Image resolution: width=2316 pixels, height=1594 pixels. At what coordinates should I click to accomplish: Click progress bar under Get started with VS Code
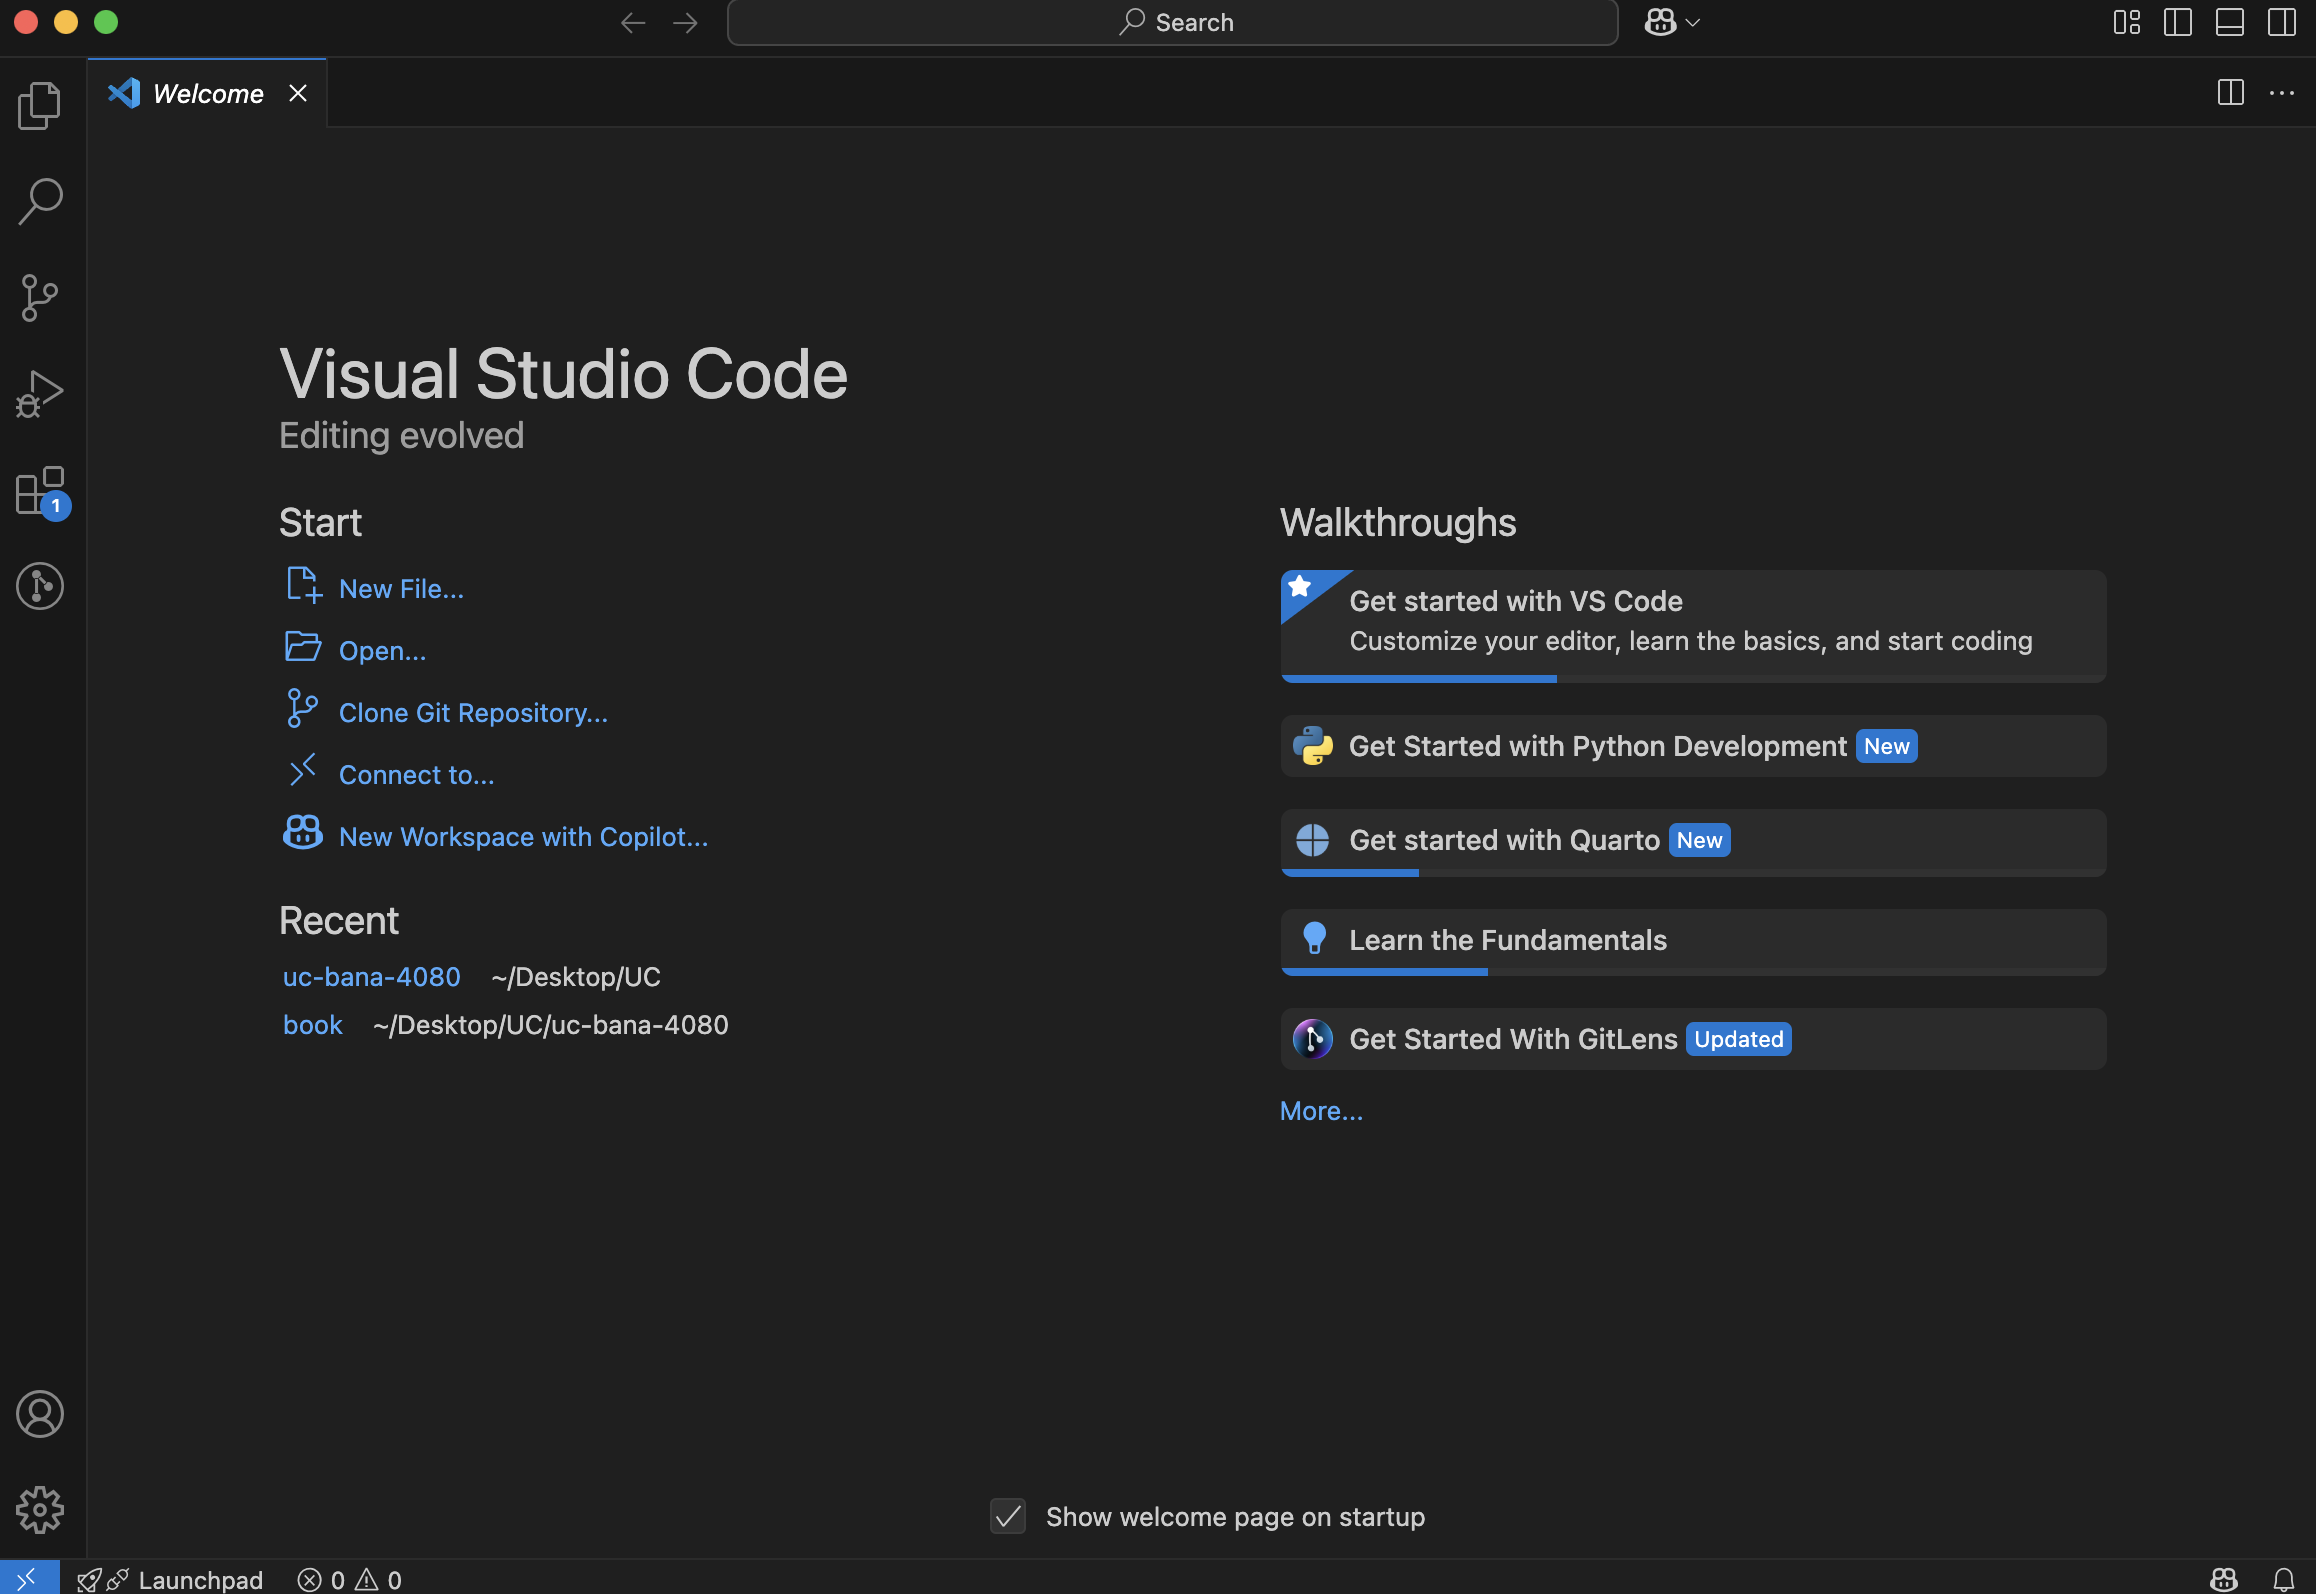1693,679
